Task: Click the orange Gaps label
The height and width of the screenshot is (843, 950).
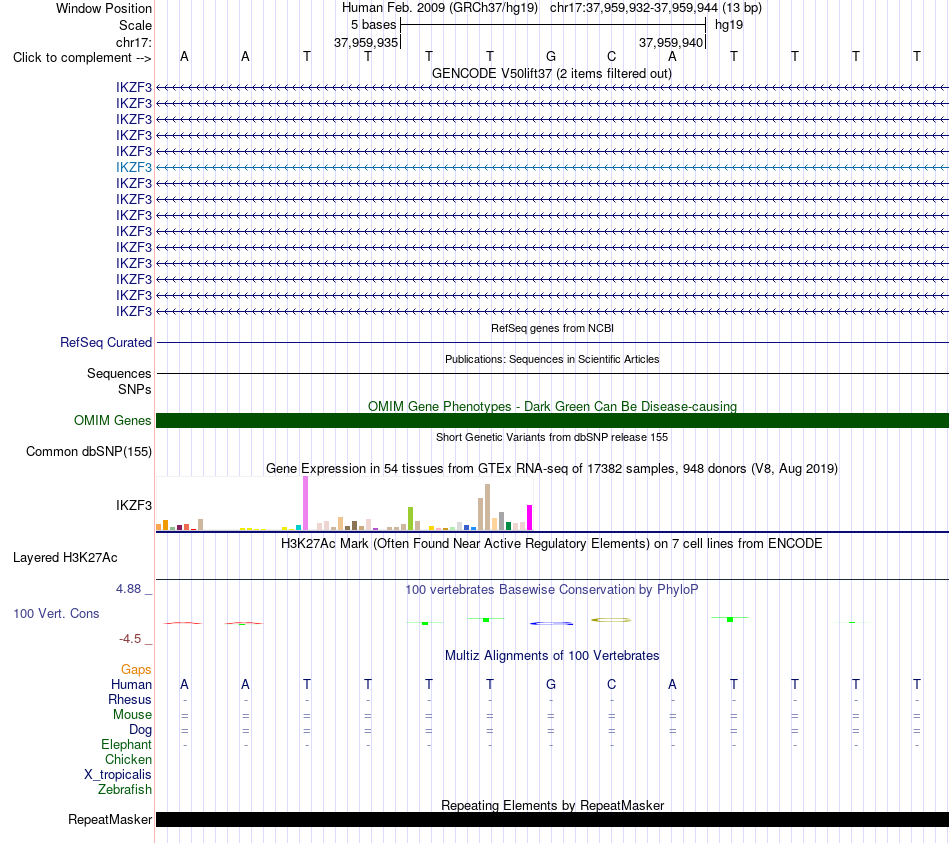Action: pos(136,670)
